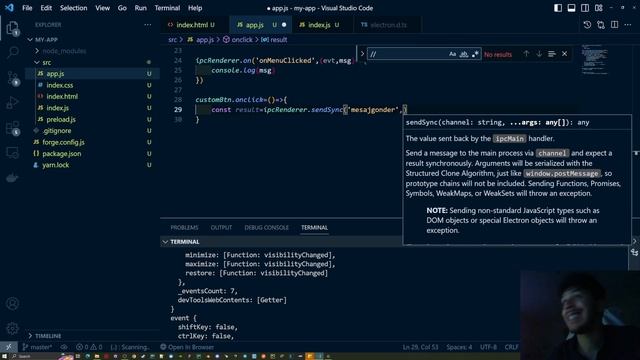Open index.html in the explorer tree
Screen dimensions: 640x360
[x=62, y=97]
